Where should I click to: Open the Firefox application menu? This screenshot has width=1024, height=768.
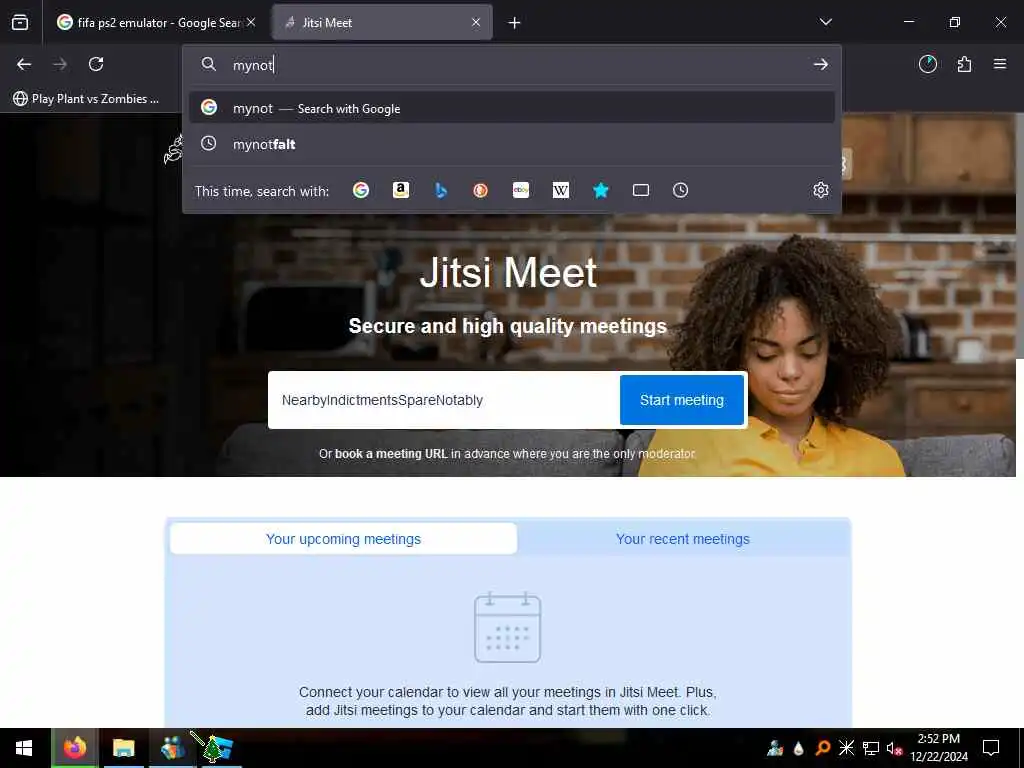(x=1000, y=64)
